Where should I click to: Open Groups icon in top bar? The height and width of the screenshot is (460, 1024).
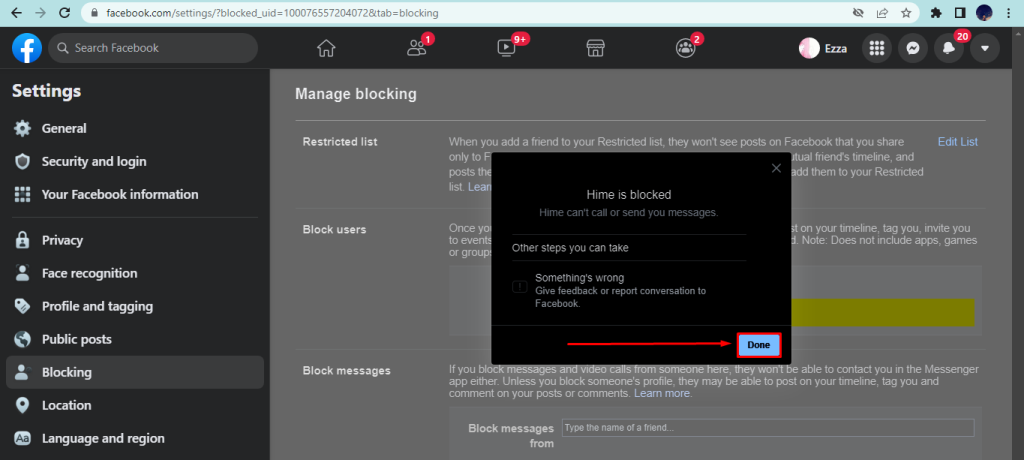coord(685,48)
